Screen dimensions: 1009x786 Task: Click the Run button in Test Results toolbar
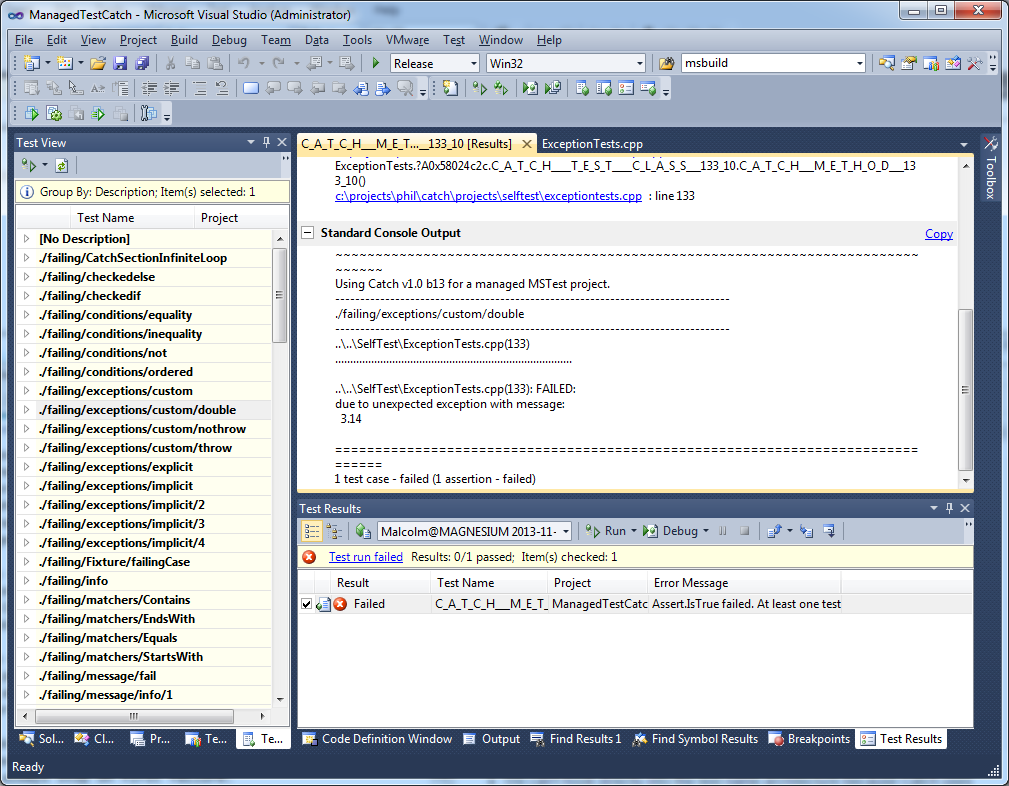point(606,531)
